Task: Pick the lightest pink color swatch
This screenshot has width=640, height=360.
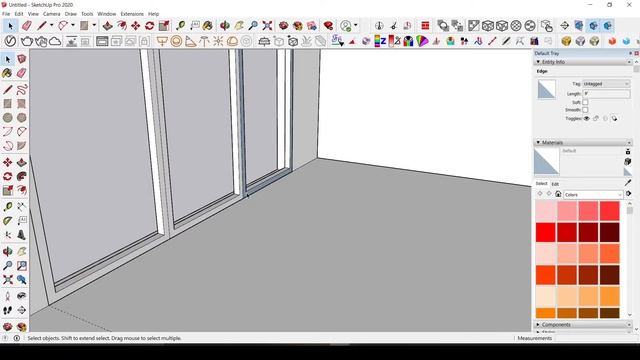Action: pyautogui.click(x=546, y=211)
